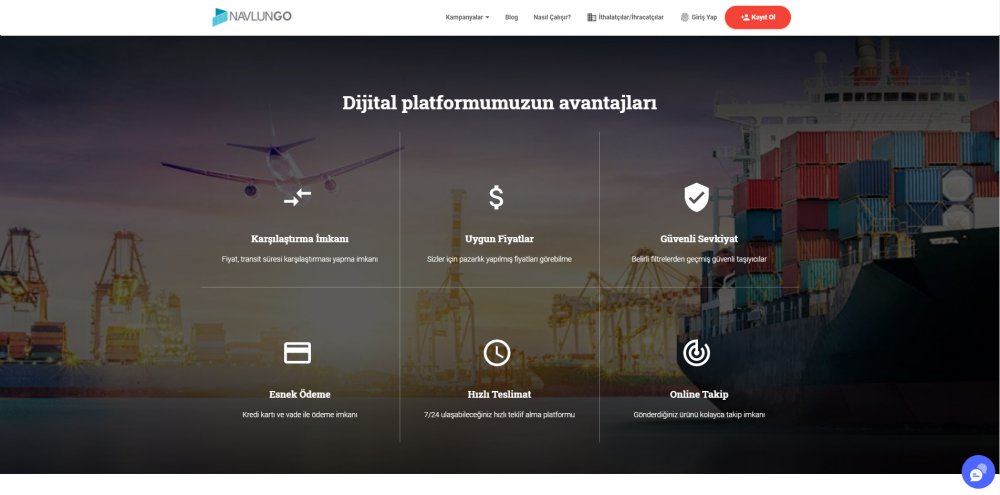Click the clock icon for Hızlı Teslimat
Screen dimensions: 1000x495
497,353
